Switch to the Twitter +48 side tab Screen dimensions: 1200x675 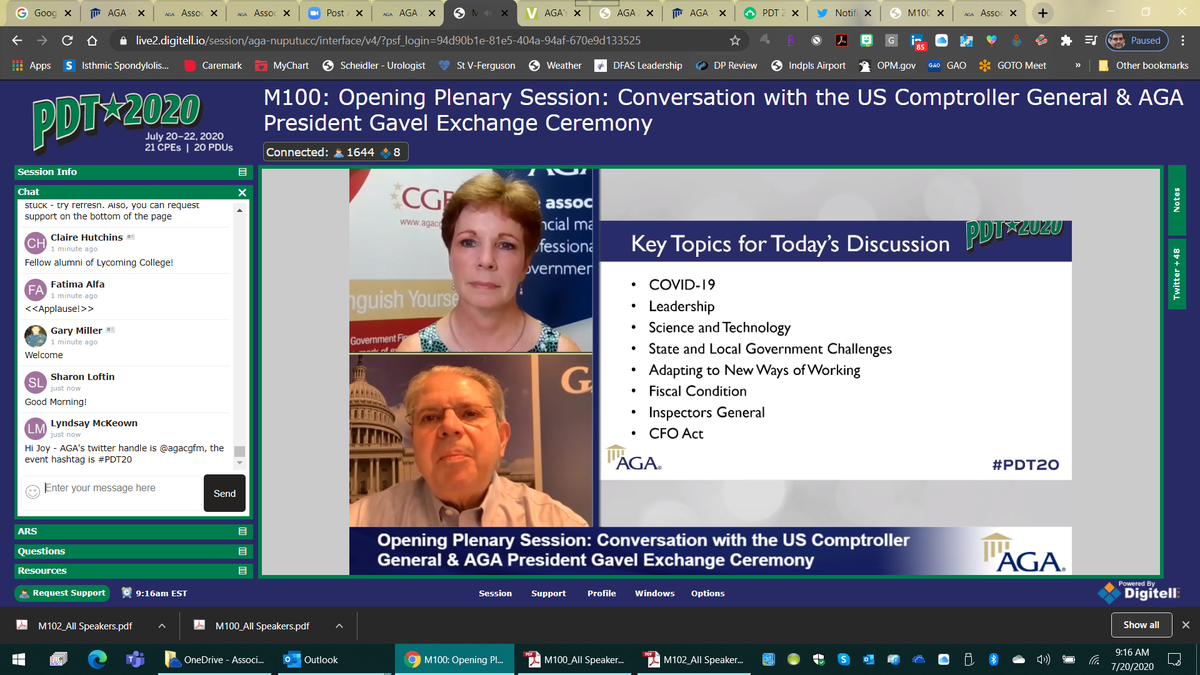coord(1176,276)
